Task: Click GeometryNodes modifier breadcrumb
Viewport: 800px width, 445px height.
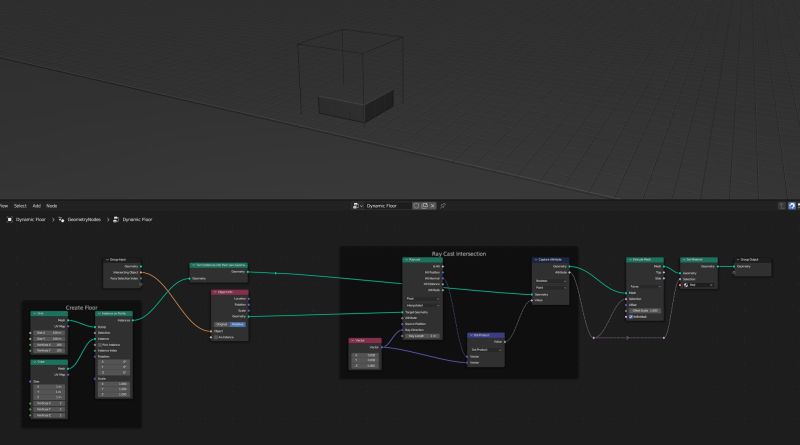Action: pyautogui.click(x=84, y=219)
